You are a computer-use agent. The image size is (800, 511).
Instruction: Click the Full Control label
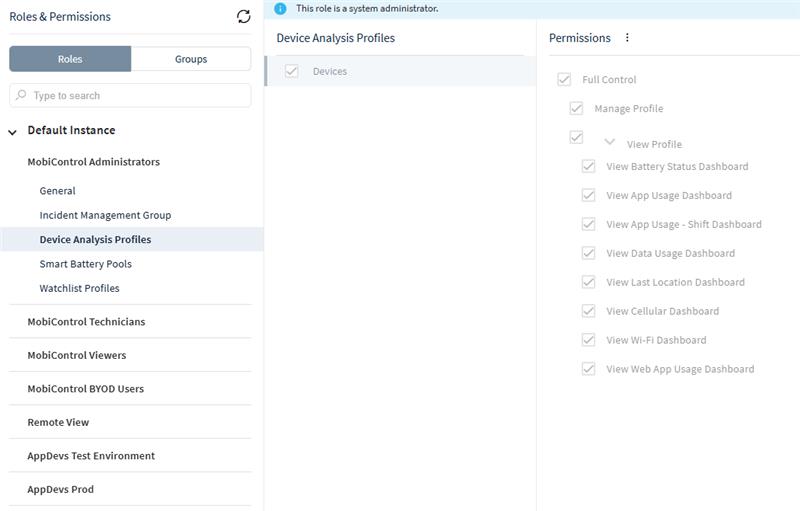coord(609,80)
